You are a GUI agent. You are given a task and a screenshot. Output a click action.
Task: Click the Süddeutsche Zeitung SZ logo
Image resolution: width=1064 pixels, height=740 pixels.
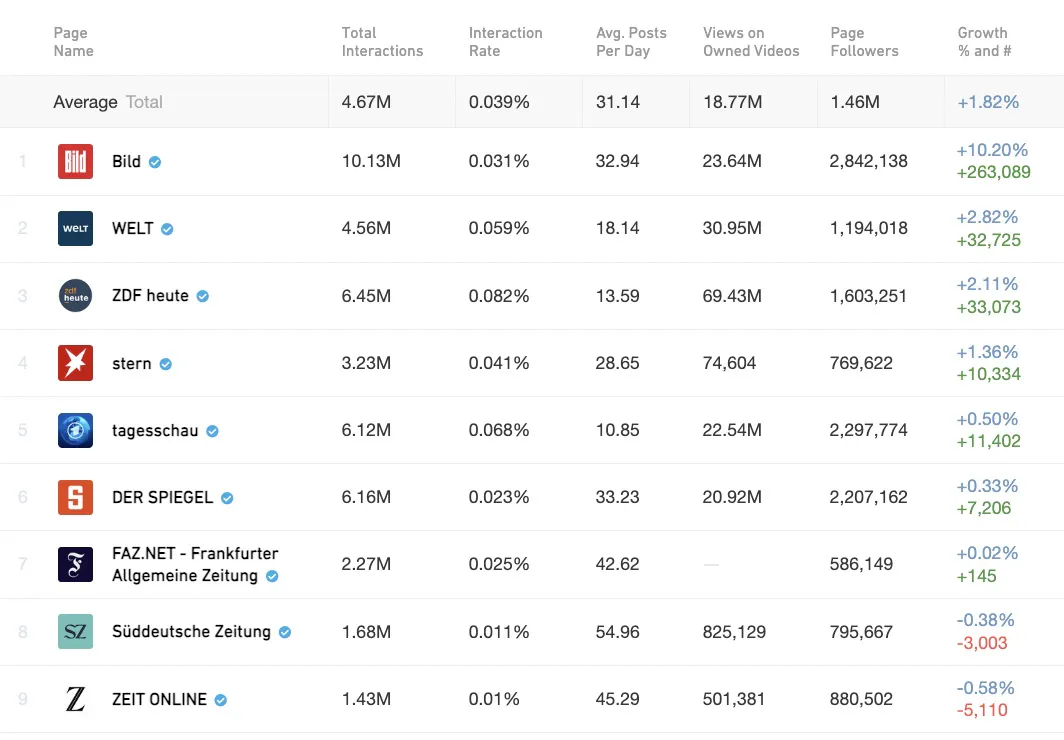click(x=75, y=632)
